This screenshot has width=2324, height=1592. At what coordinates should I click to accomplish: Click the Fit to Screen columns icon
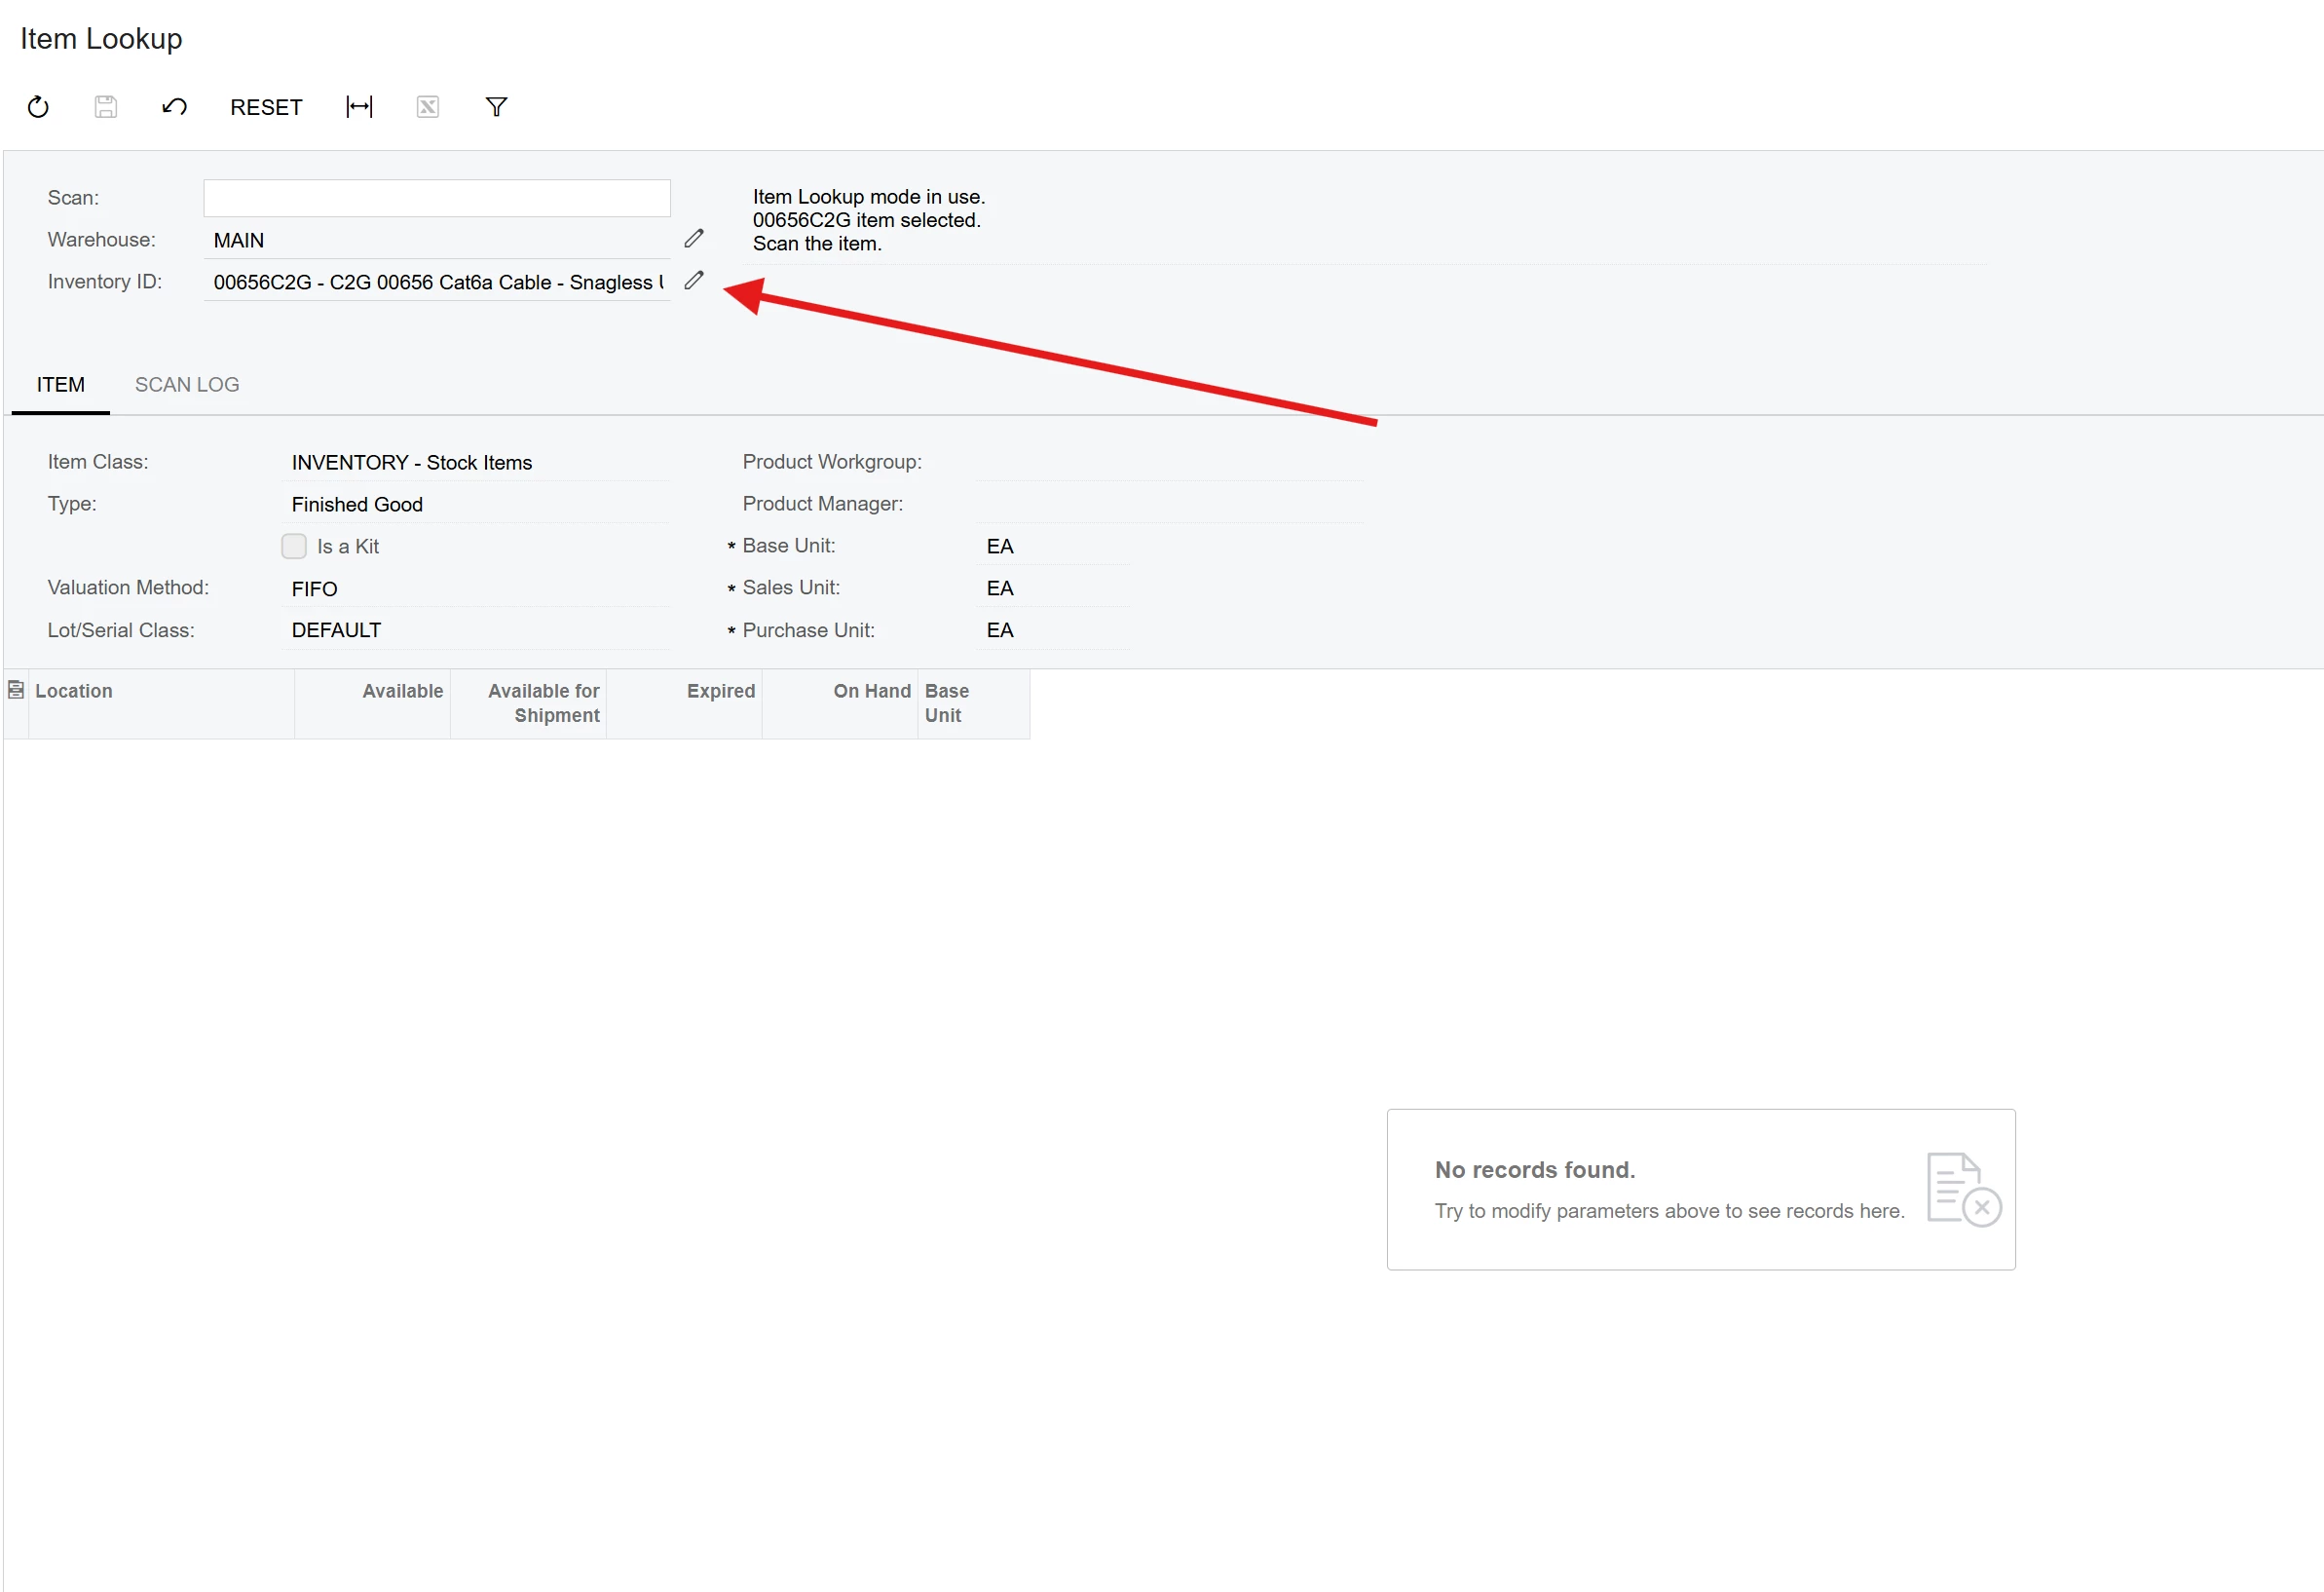click(x=359, y=107)
